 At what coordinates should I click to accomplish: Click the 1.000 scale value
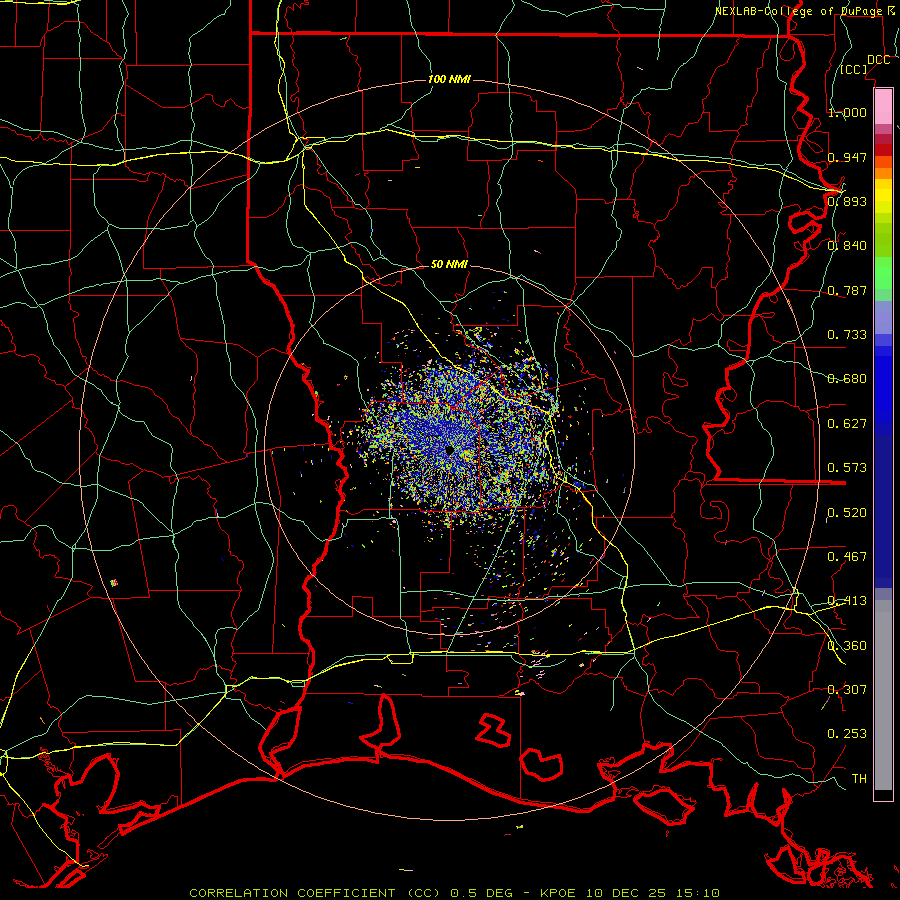[847, 112]
